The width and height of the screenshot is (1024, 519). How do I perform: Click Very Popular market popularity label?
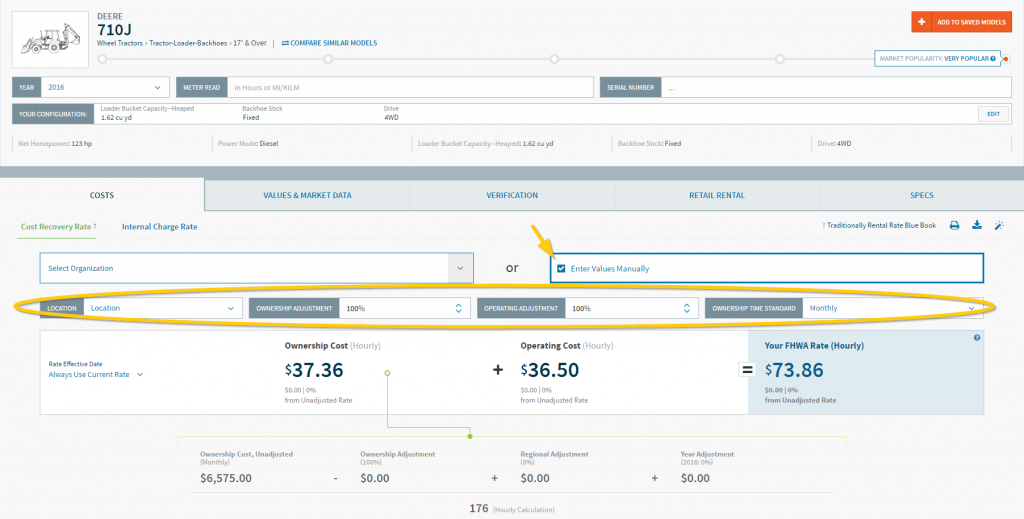tap(967, 59)
